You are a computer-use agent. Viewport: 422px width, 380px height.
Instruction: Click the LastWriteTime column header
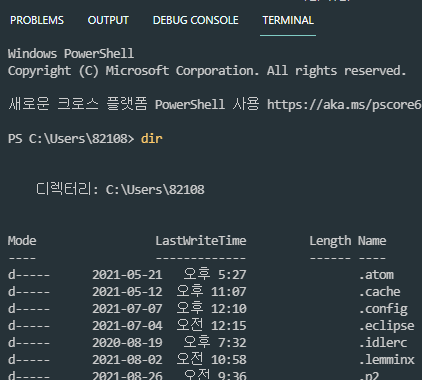201,240
